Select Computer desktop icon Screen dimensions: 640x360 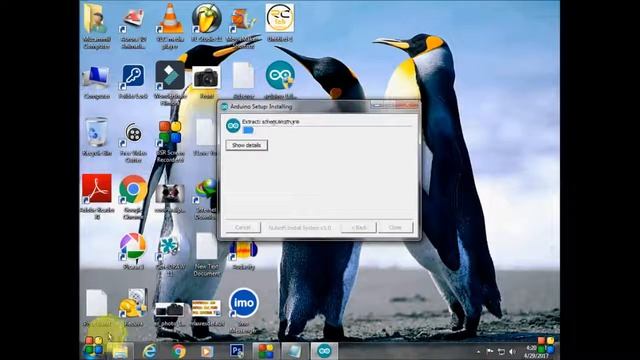coord(96,82)
